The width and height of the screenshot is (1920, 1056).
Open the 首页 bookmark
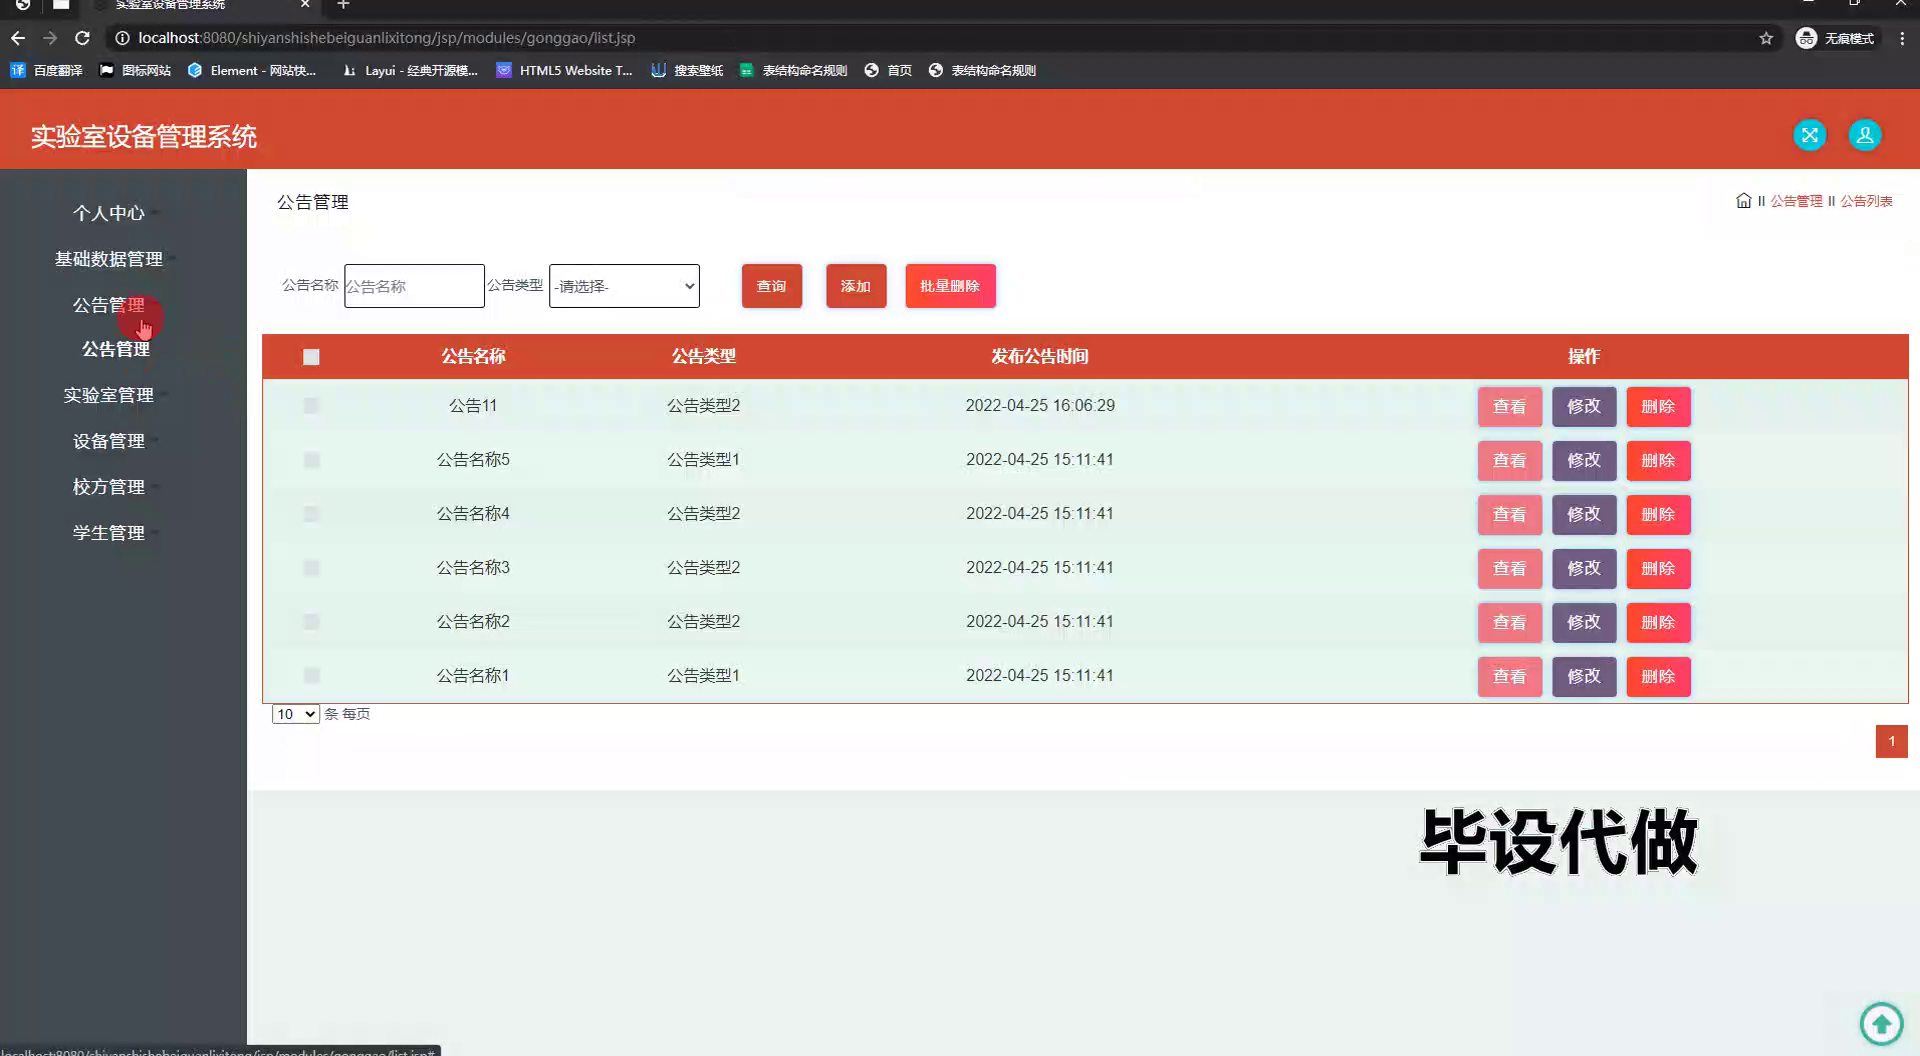tap(888, 70)
